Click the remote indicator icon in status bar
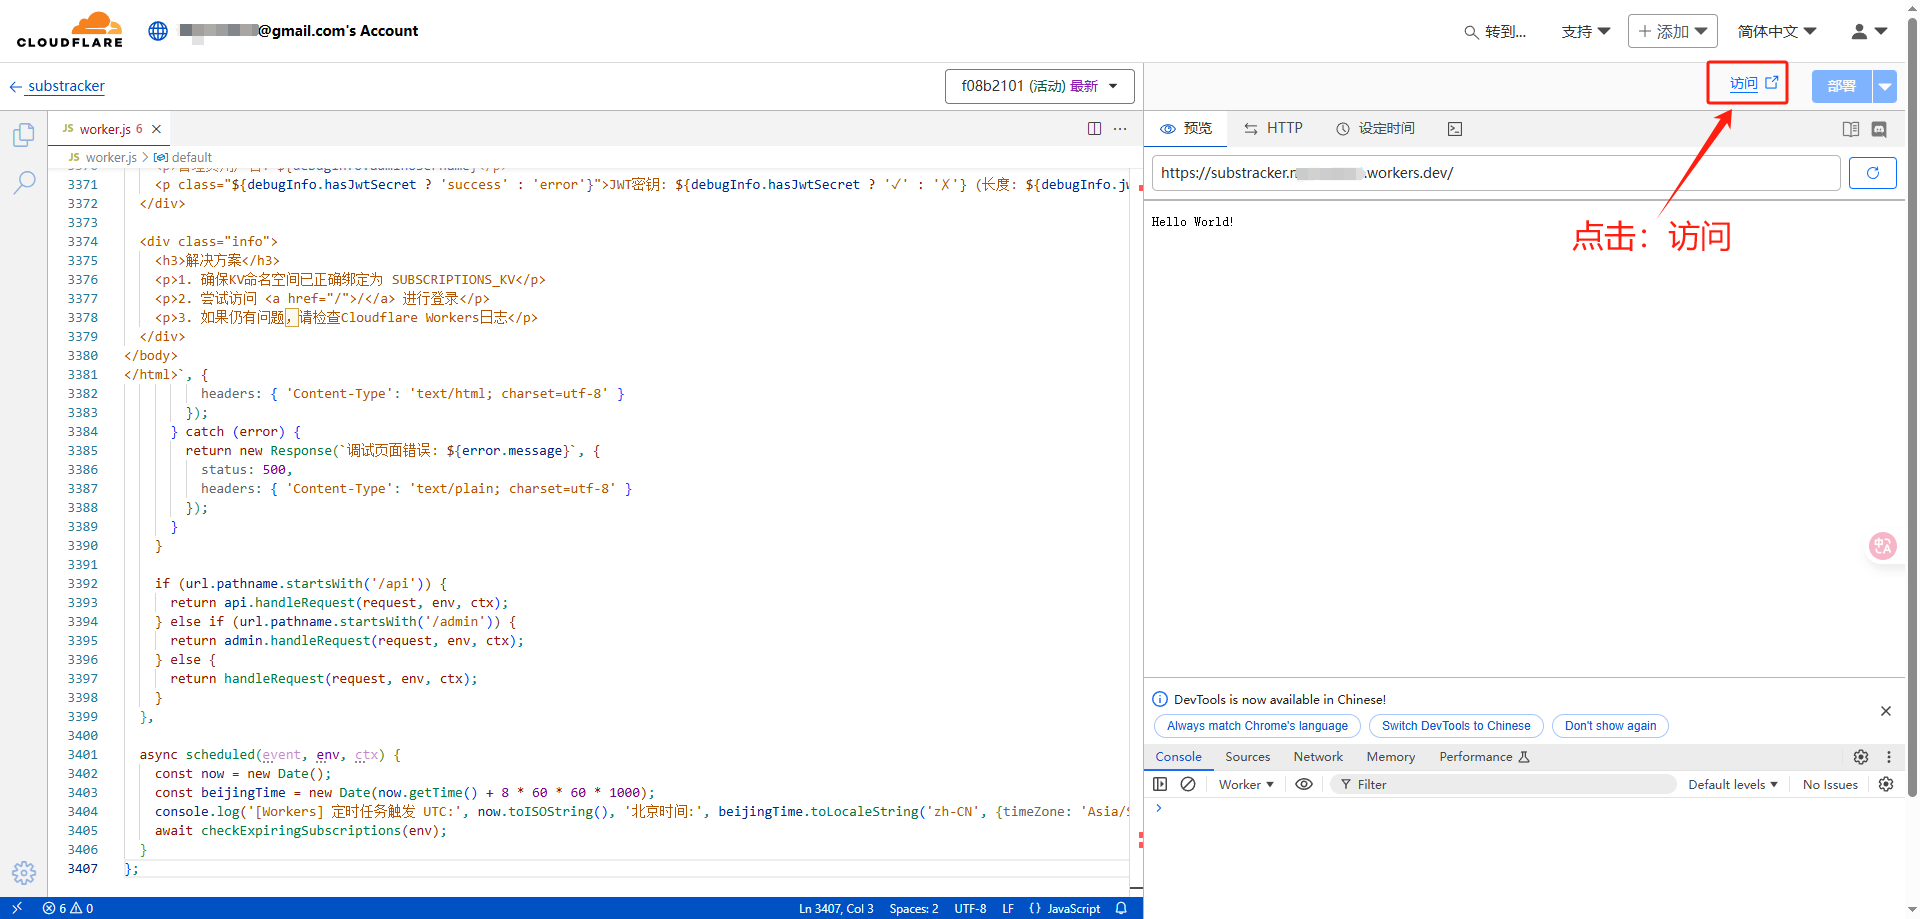Viewport: 1920px width, 919px height. click(17, 909)
